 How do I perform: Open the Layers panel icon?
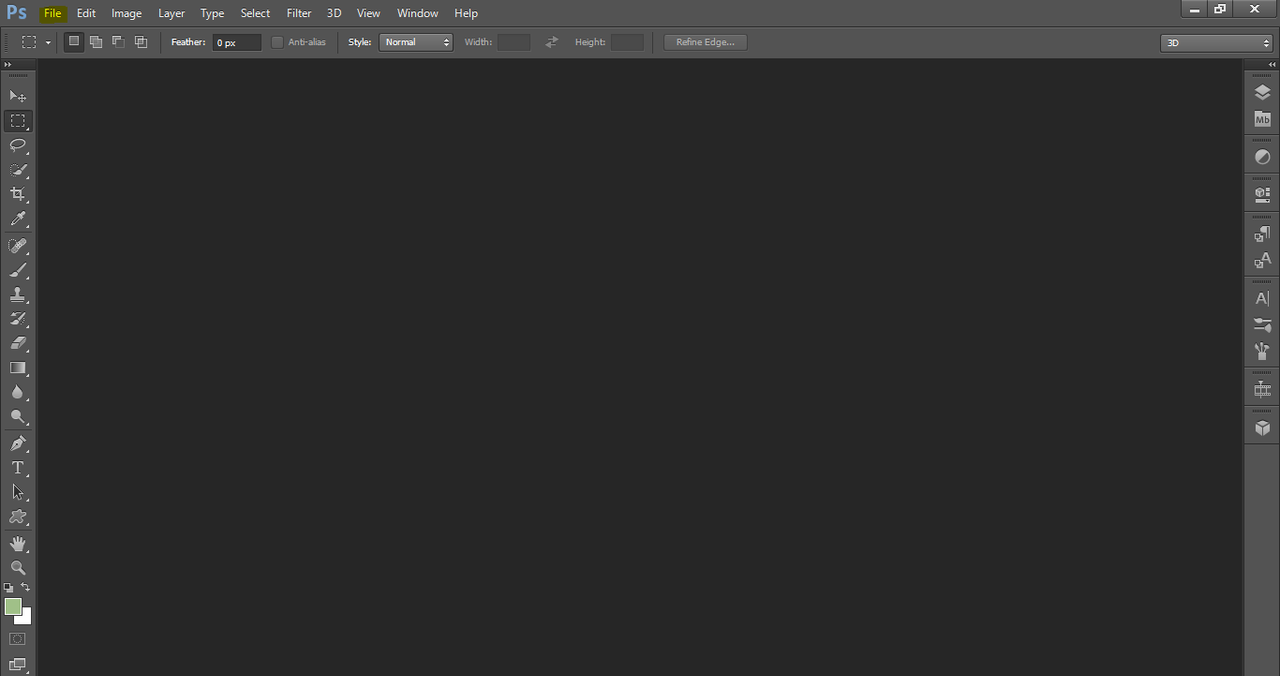[1262, 92]
